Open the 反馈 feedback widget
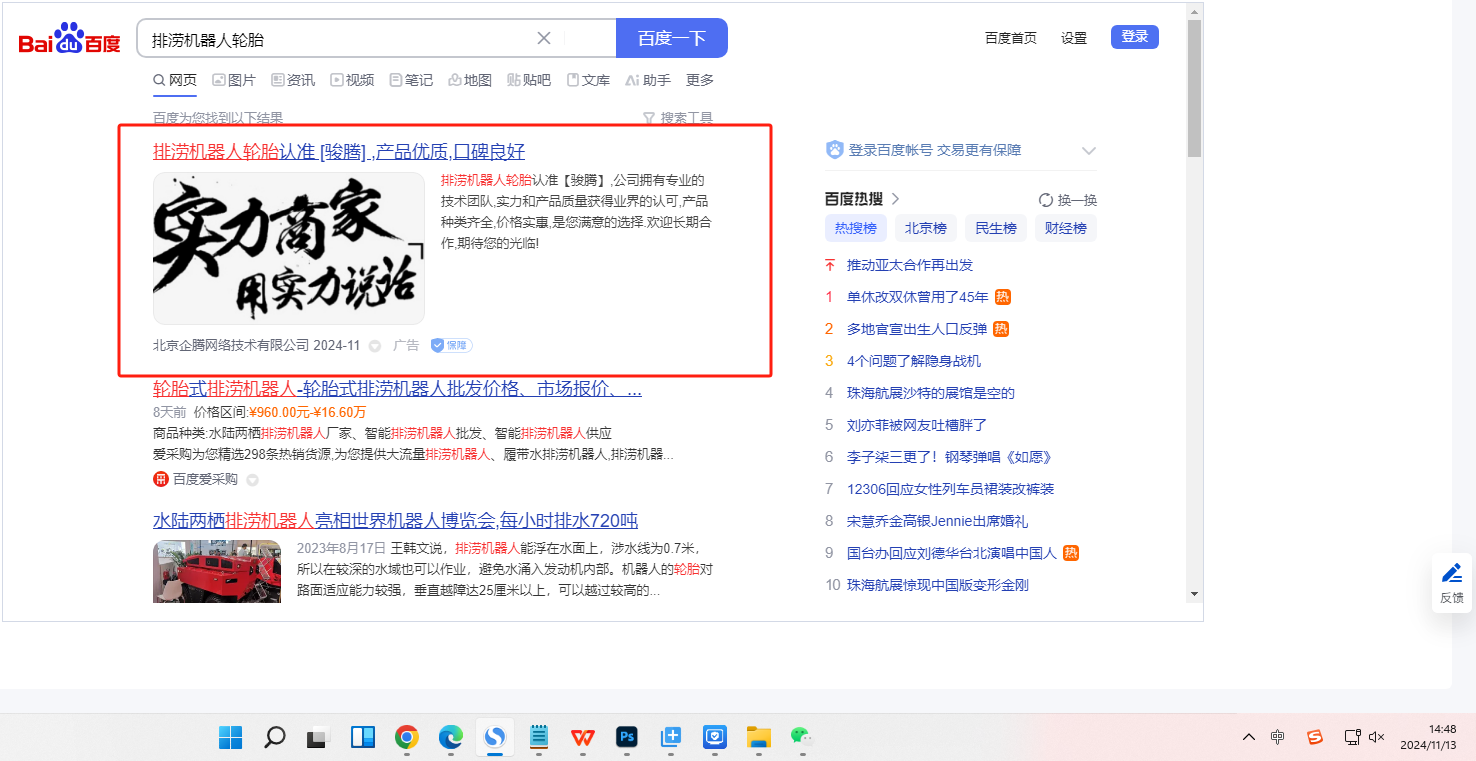 click(x=1452, y=583)
